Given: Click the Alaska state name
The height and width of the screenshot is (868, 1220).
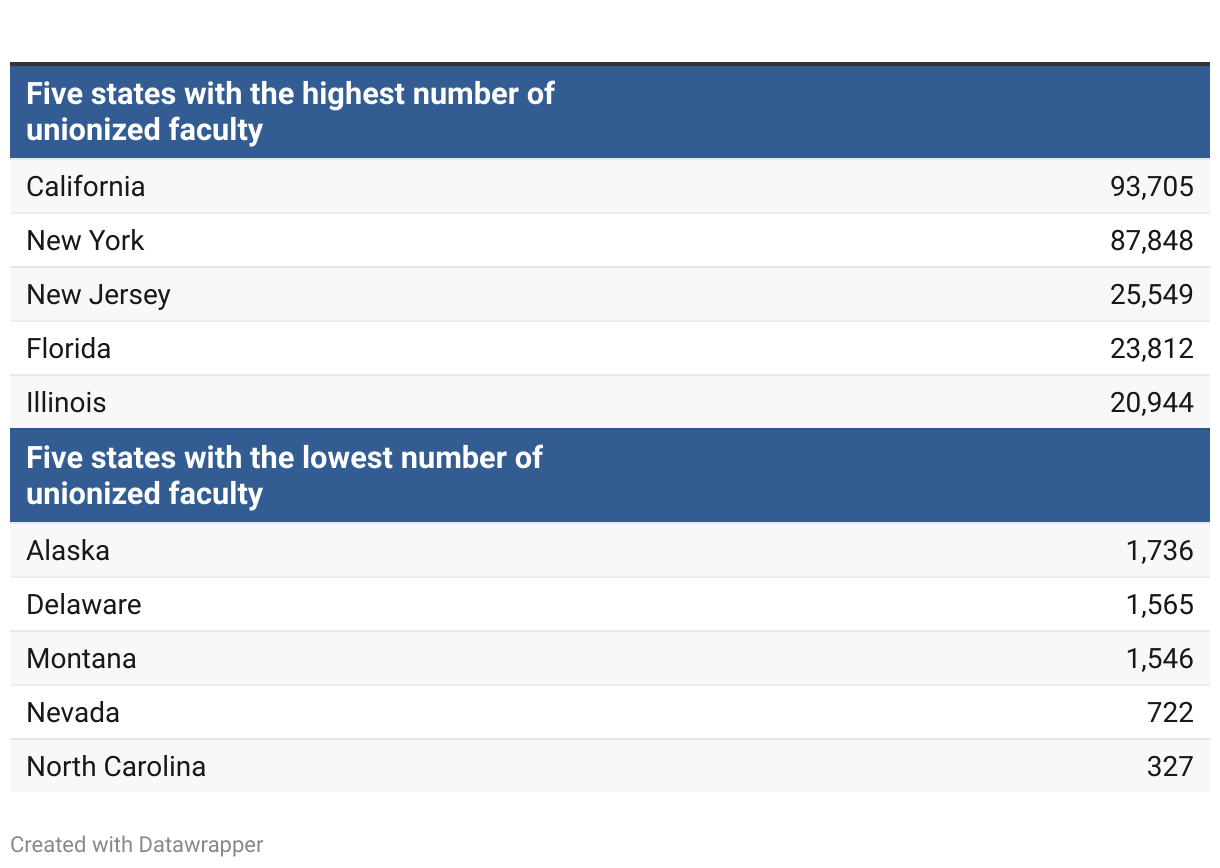Looking at the screenshot, I should tap(68, 551).
